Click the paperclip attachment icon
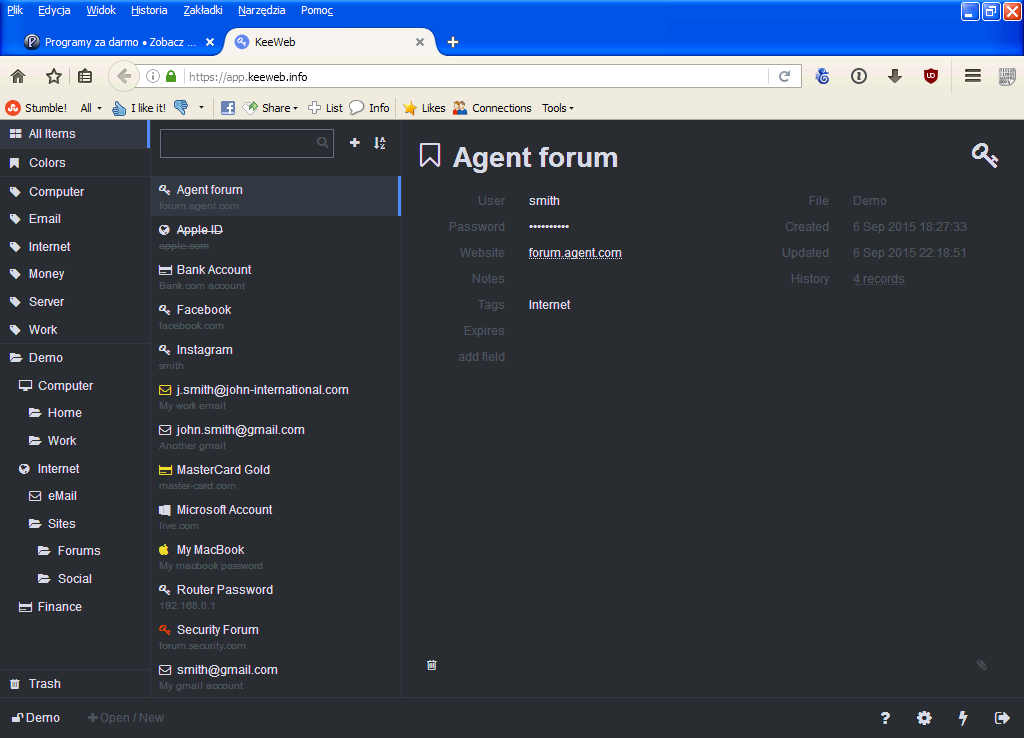 981,665
